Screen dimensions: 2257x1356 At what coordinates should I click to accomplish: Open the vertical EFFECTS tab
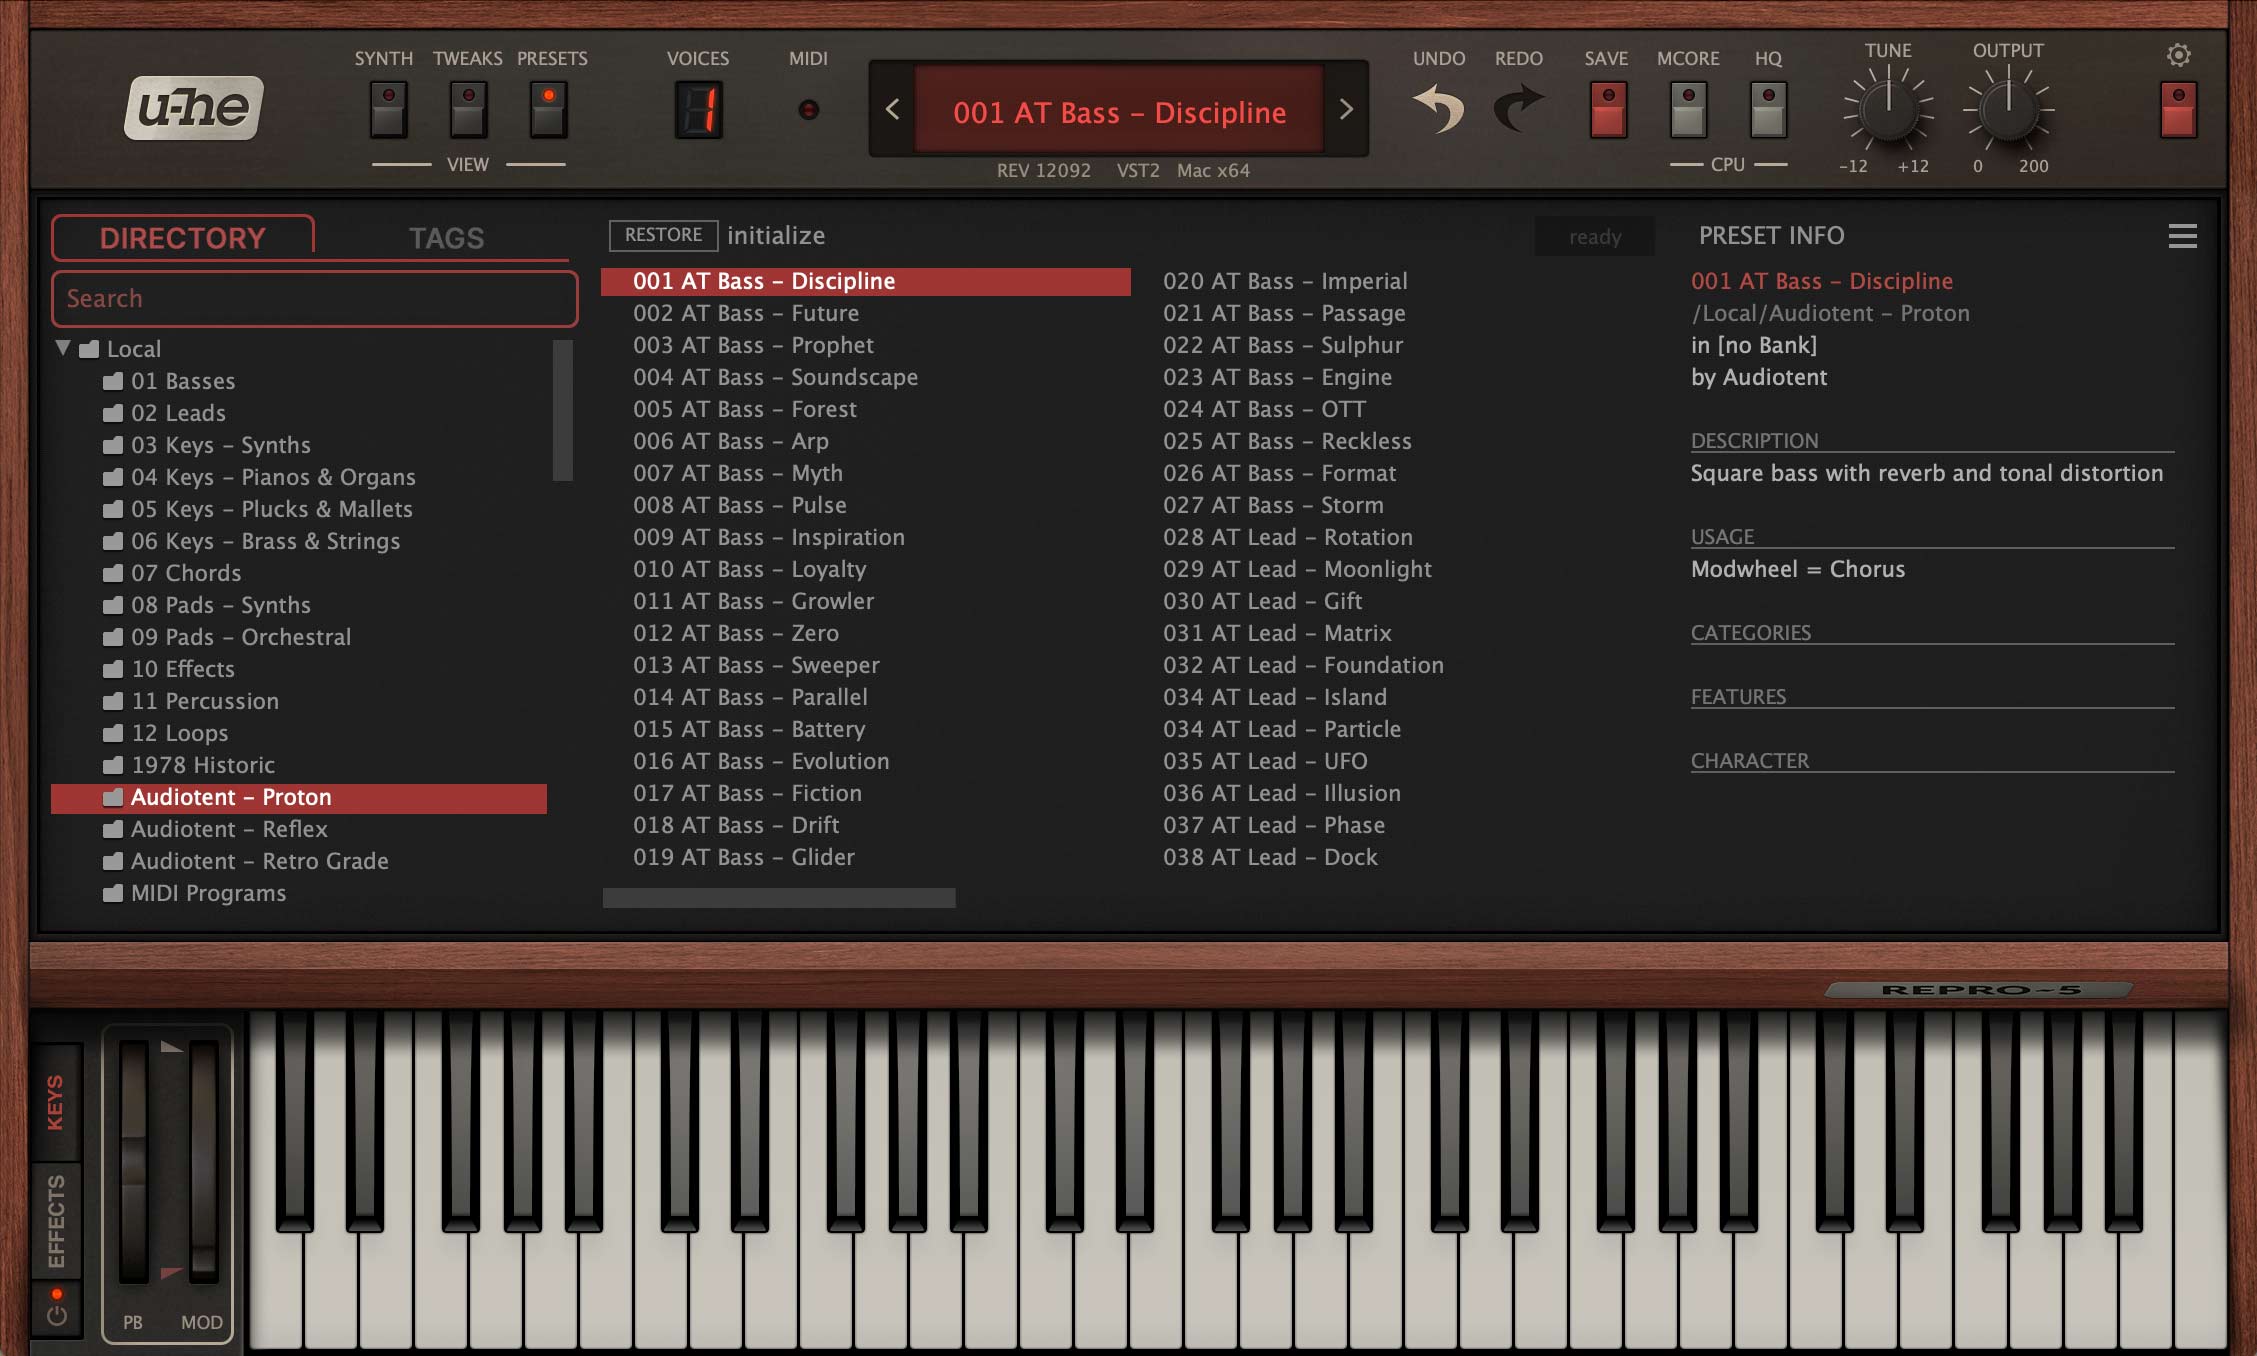click(56, 1220)
